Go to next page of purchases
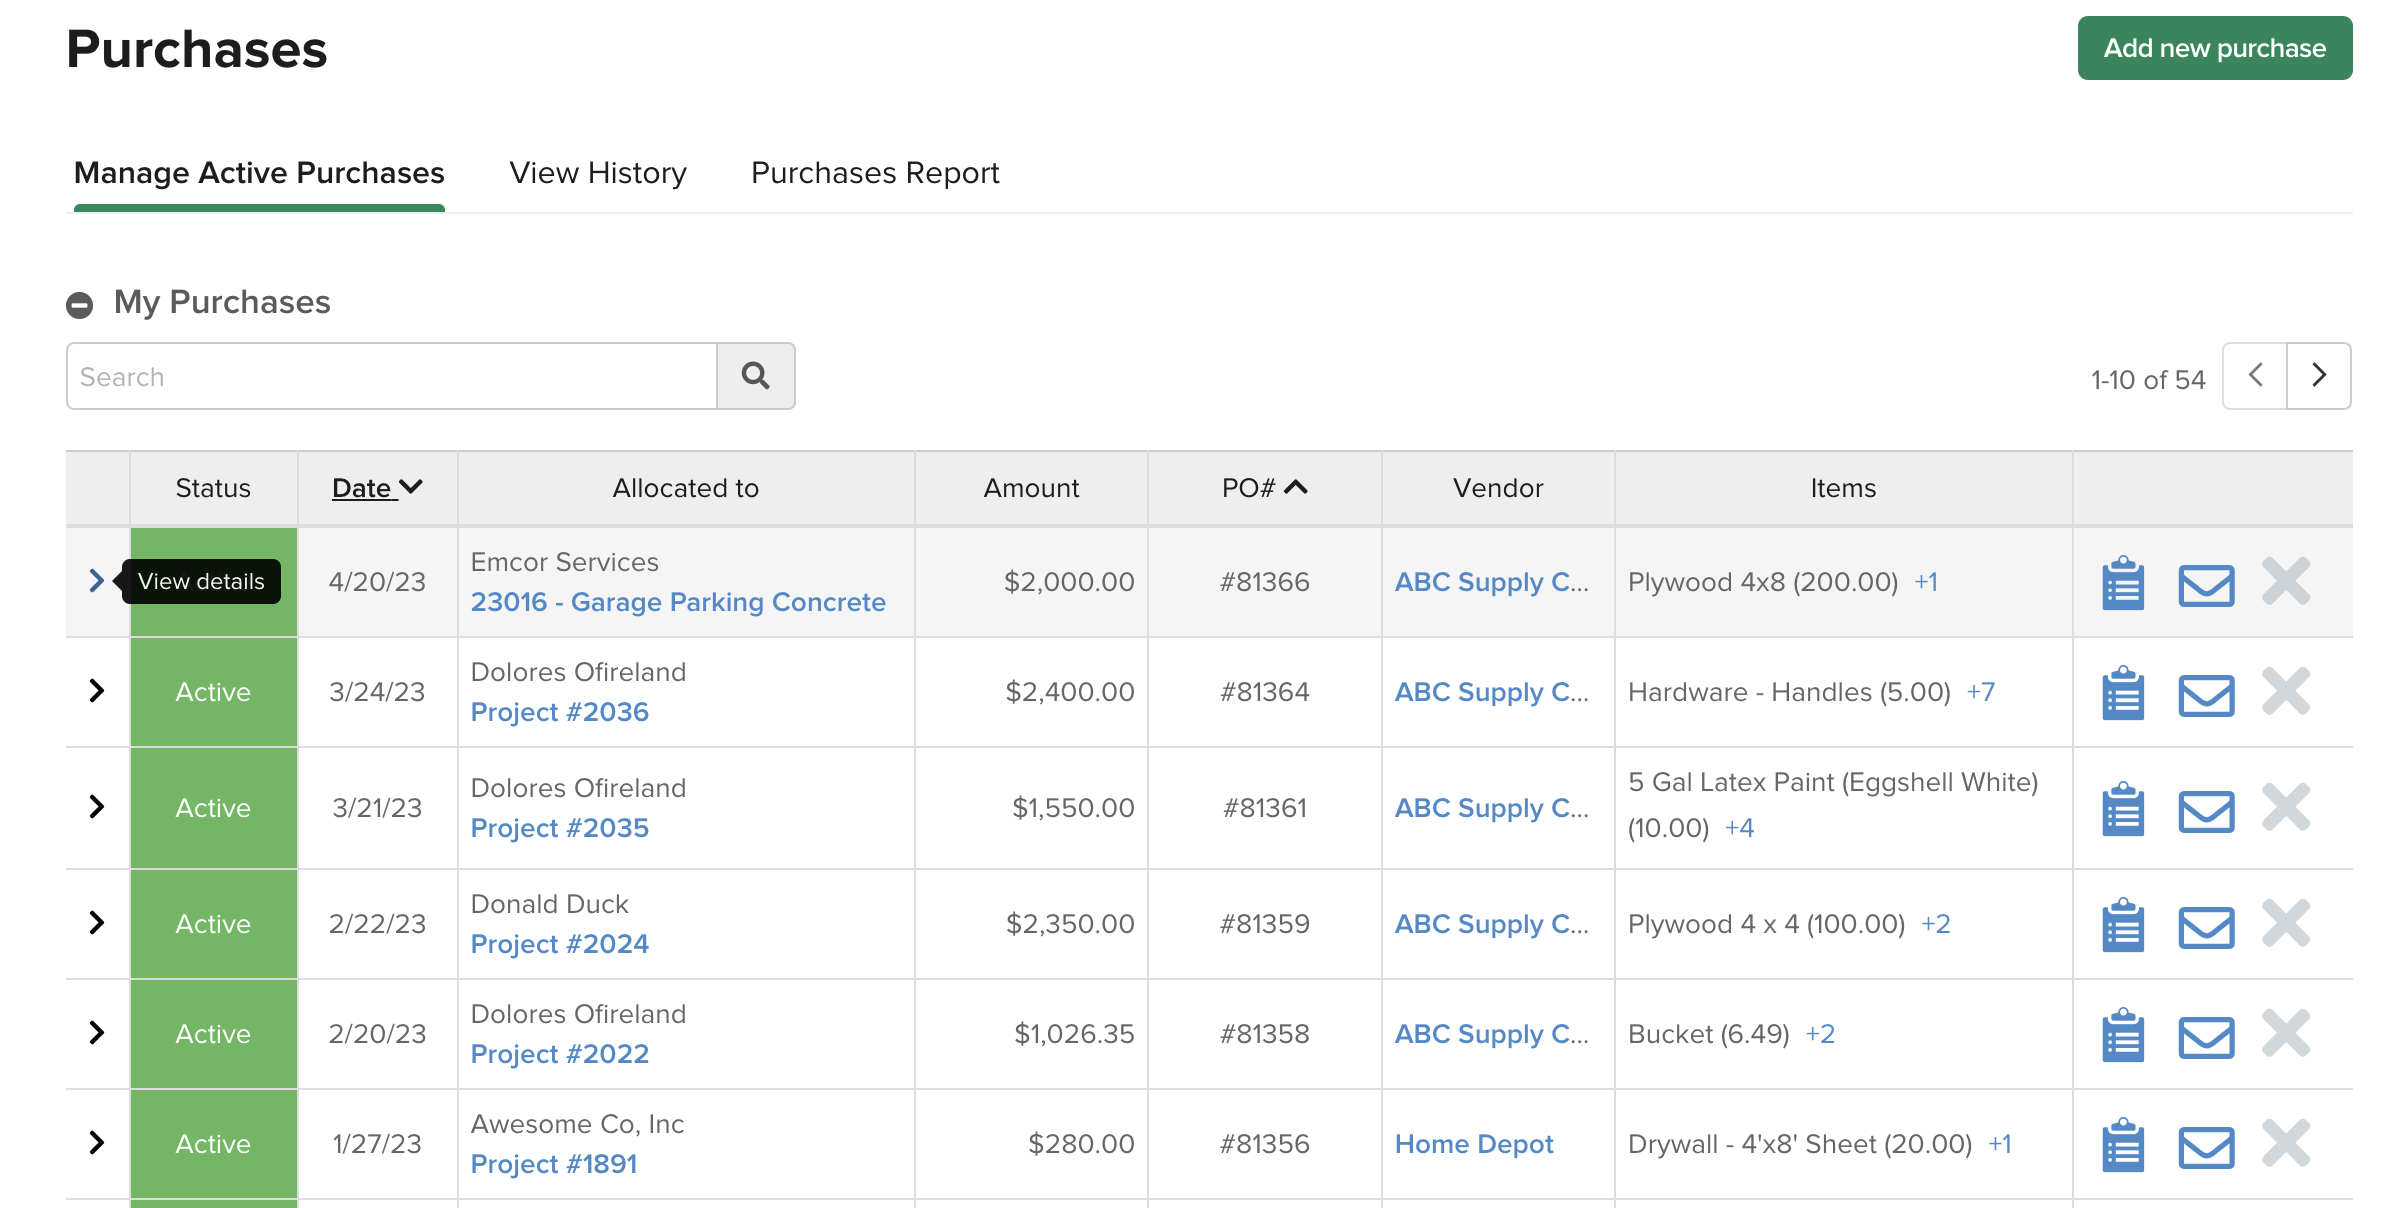2394x1208 pixels. (2318, 376)
